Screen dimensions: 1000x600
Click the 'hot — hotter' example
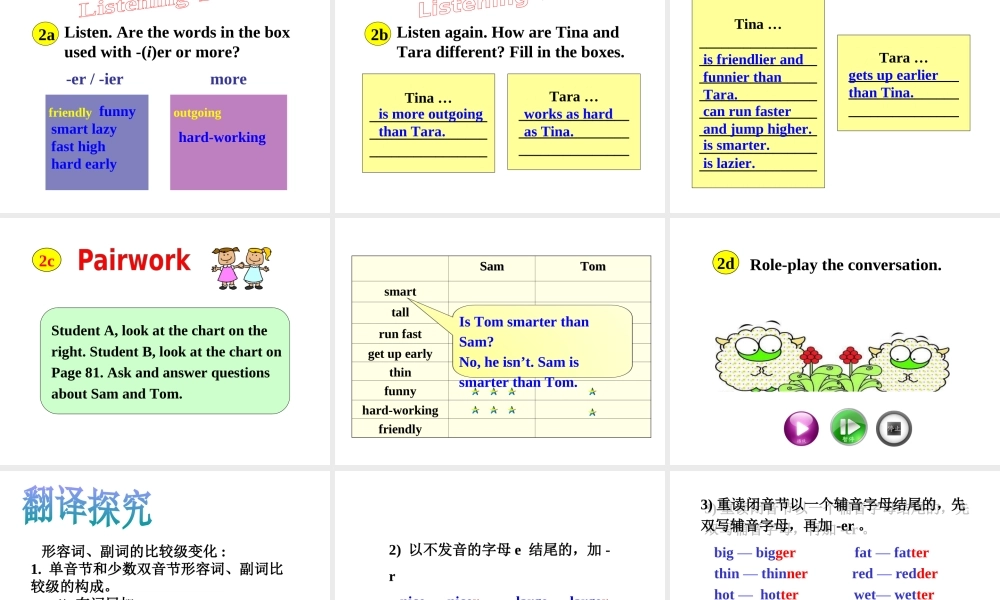tap(756, 594)
